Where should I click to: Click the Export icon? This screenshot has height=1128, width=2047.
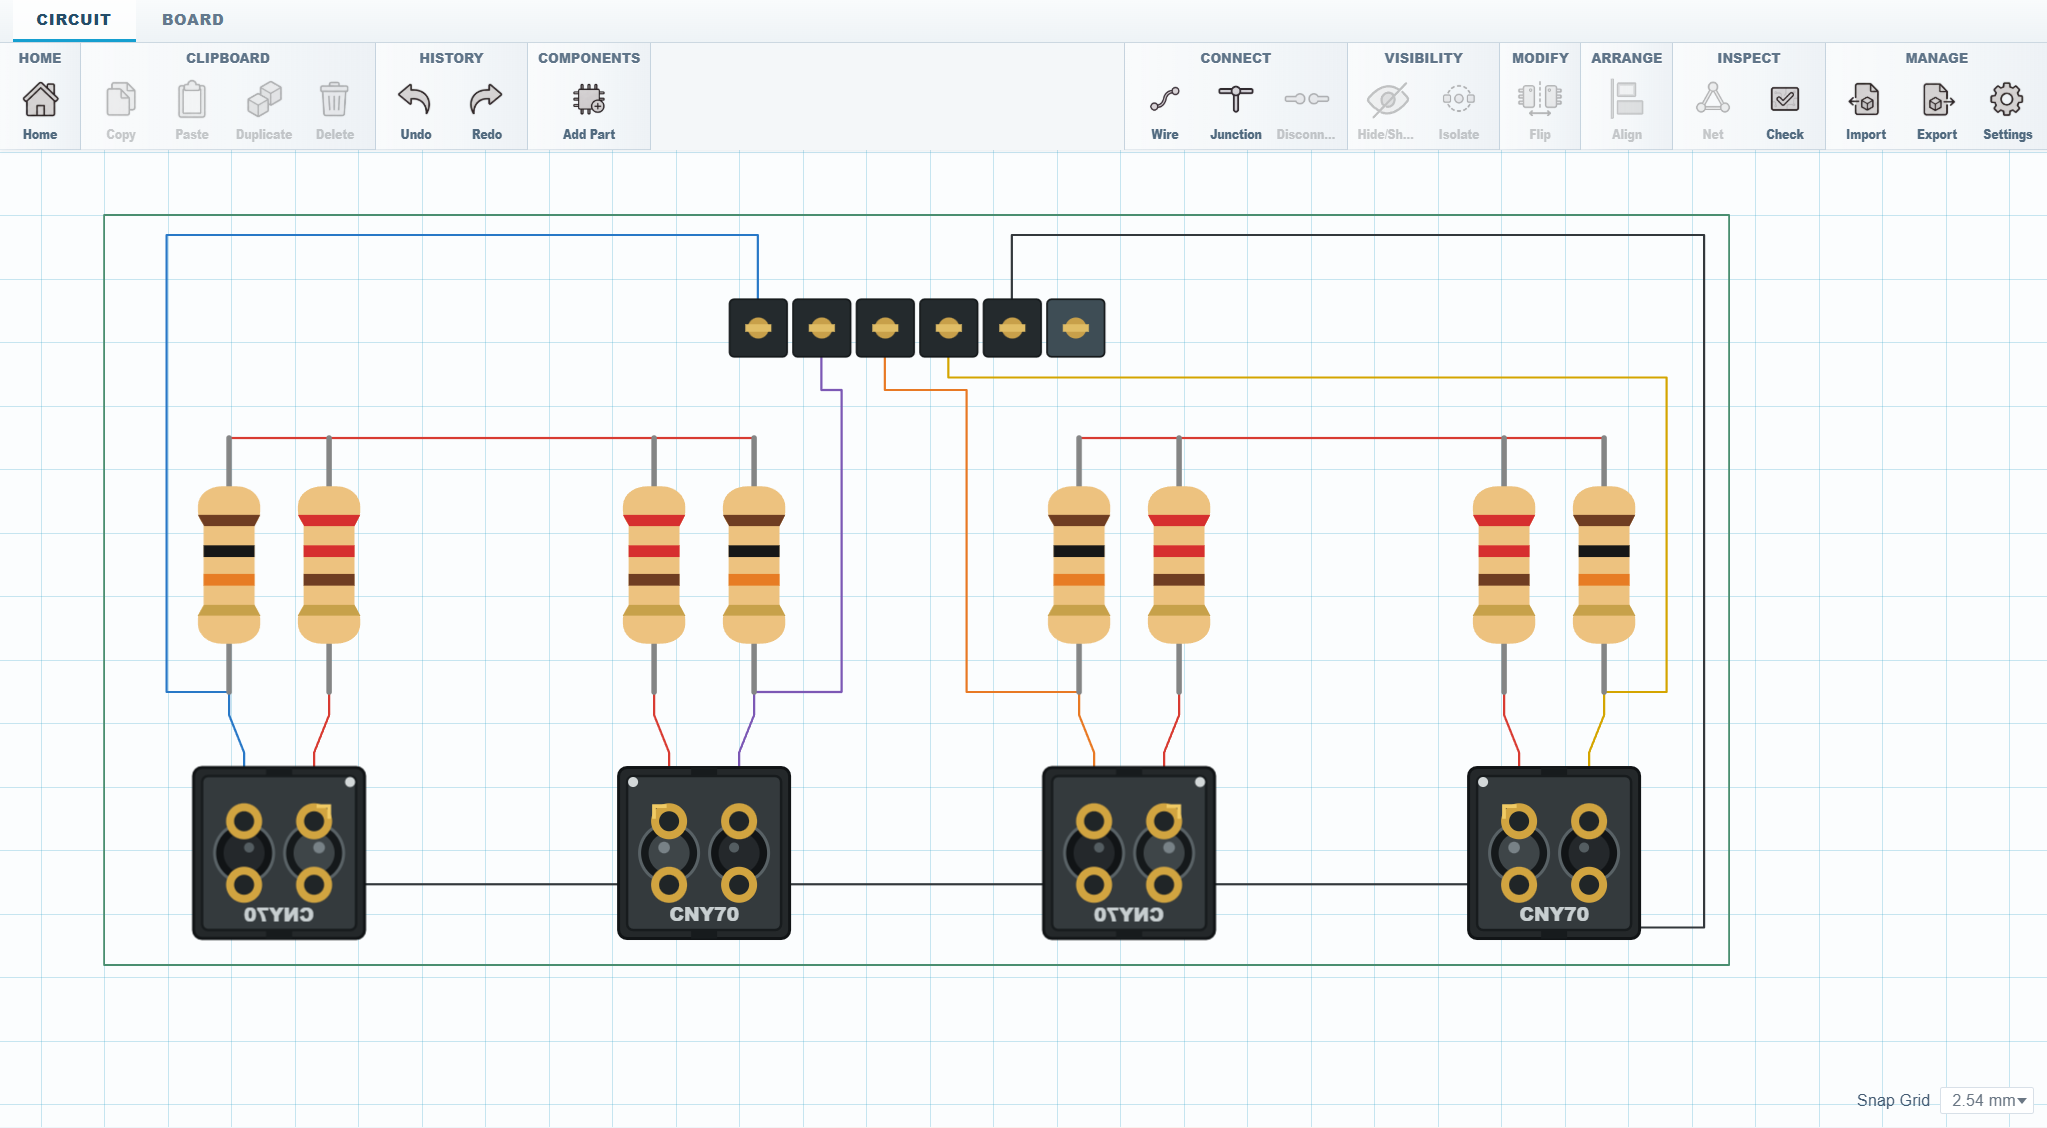click(1937, 100)
